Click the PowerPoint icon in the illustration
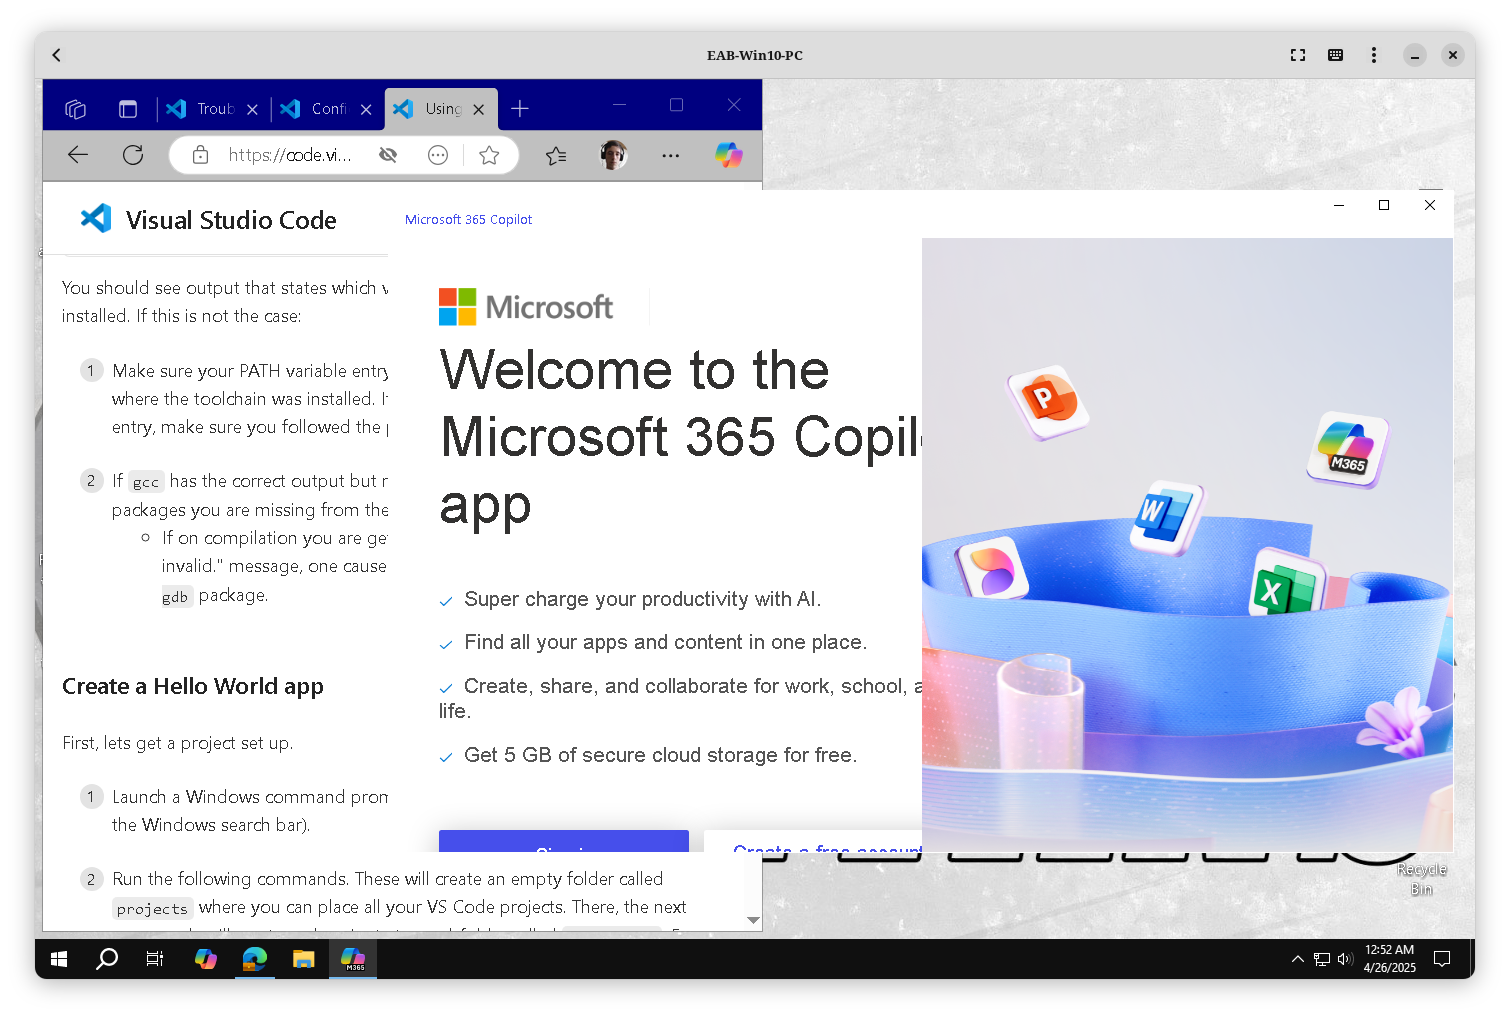Viewport: 1510px width, 1017px height. click(x=1048, y=403)
